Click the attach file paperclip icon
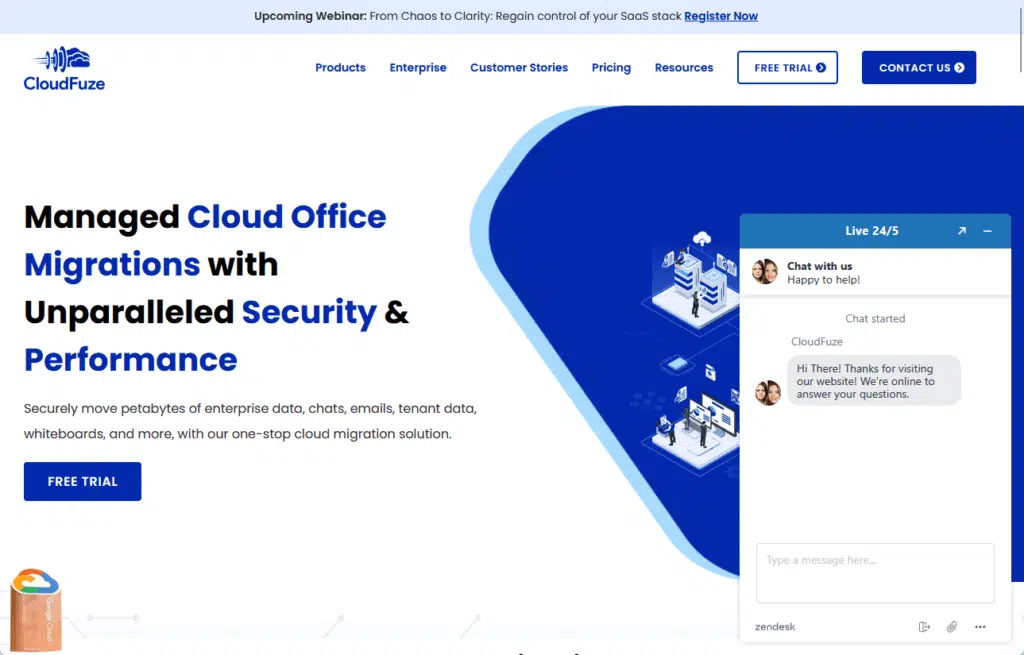Image resolution: width=1024 pixels, height=655 pixels. point(952,627)
